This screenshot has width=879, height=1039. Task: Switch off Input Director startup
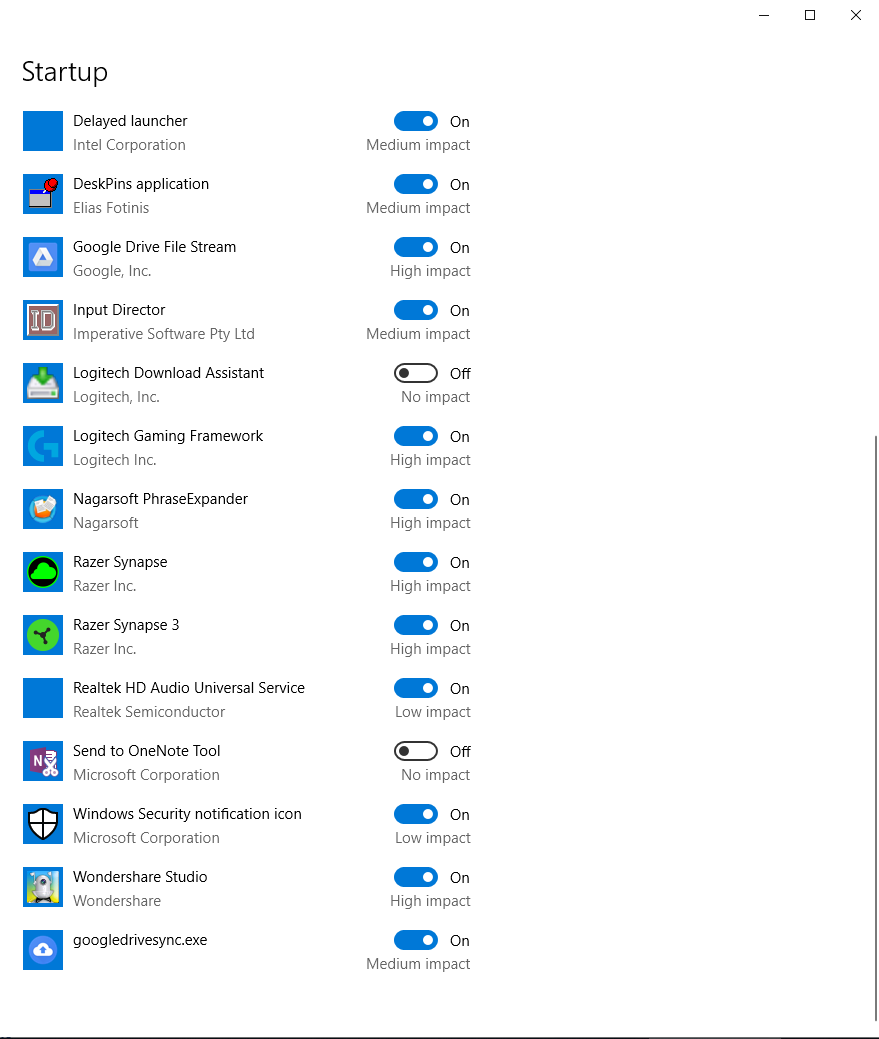[x=416, y=310]
